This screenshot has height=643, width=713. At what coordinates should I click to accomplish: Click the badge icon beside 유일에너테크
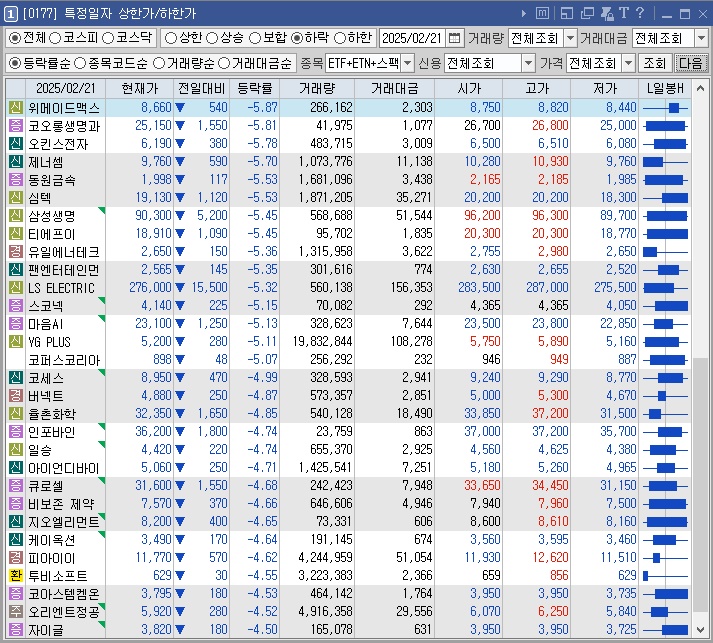coord(15,252)
